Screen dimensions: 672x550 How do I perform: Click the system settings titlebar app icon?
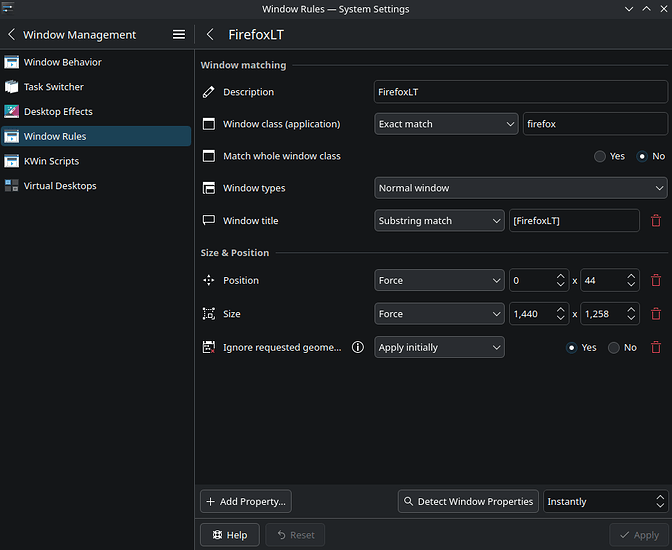coord(8,8)
